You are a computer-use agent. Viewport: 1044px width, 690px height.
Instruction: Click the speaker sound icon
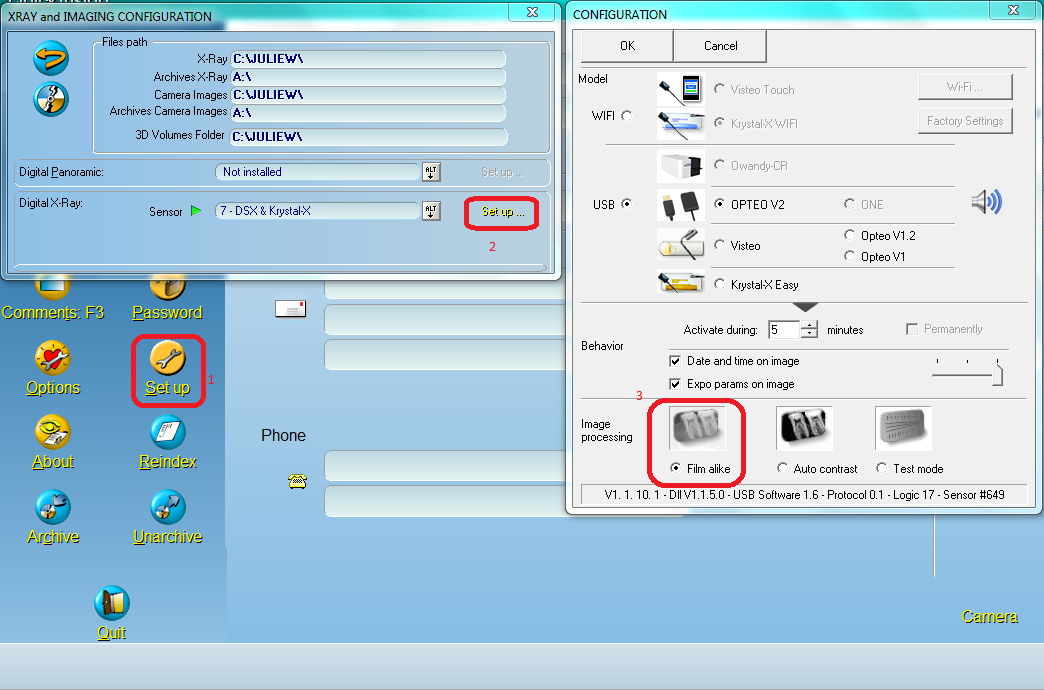tap(986, 203)
